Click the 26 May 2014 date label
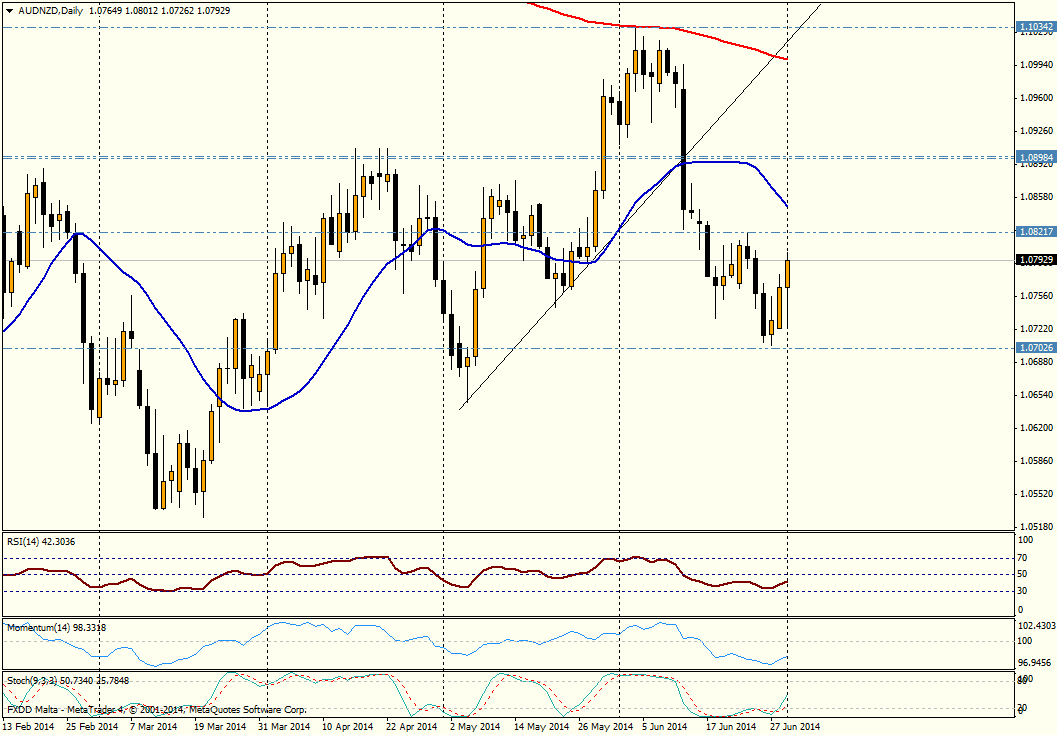The height and width of the screenshot is (735, 1057). [x=606, y=727]
